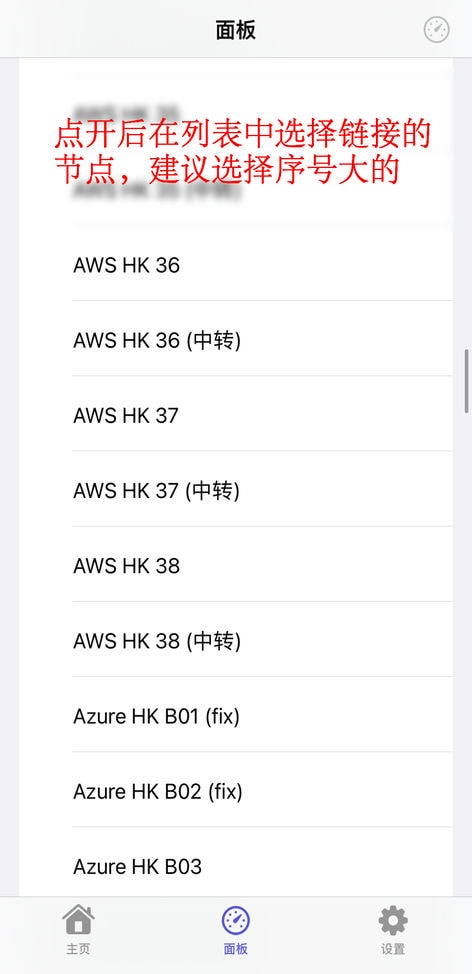
Task: Open the 设置 gear icon
Action: tap(393, 921)
